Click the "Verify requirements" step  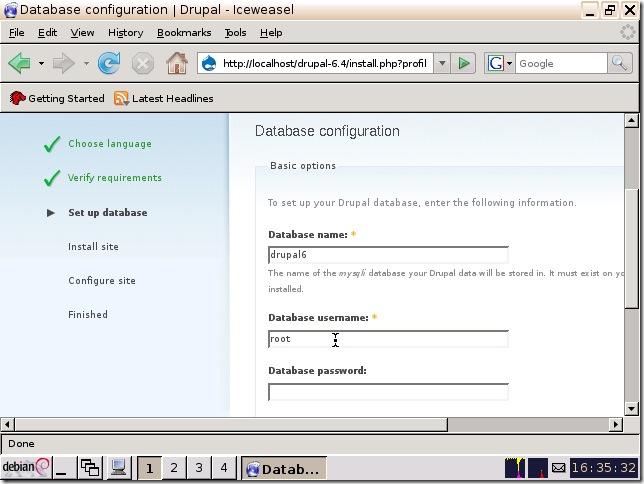(x=115, y=177)
